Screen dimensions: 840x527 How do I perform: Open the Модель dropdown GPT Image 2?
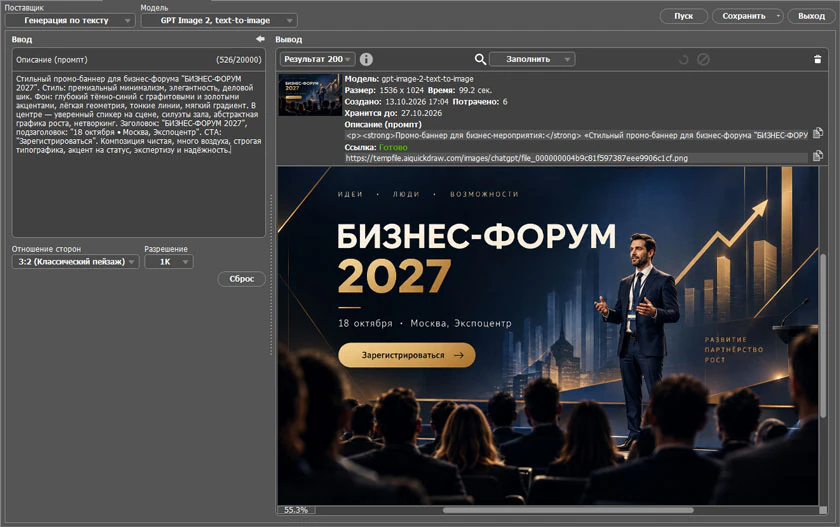219,20
